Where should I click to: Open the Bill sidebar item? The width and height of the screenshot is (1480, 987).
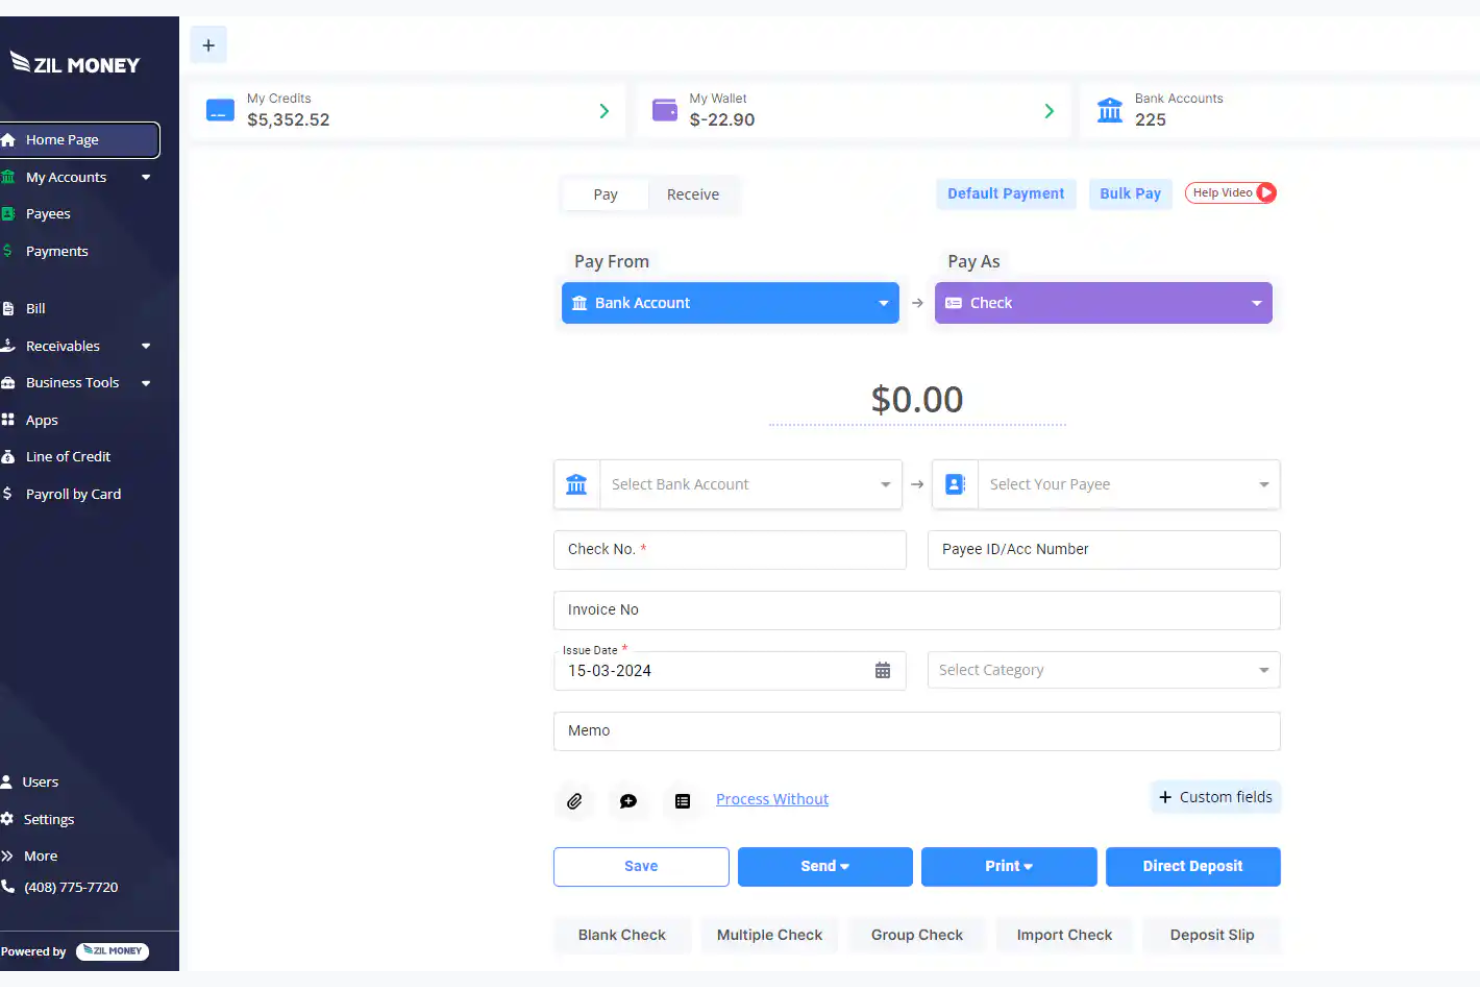click(35, 309)
